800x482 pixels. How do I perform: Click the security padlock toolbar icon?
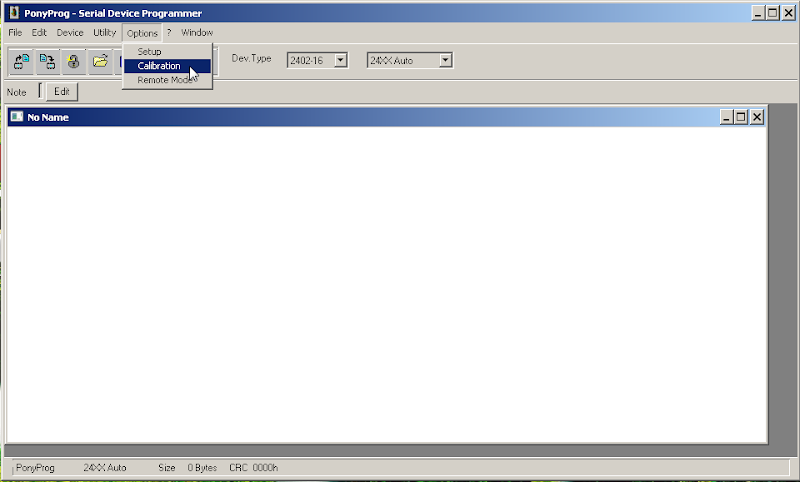click(73, 61)
